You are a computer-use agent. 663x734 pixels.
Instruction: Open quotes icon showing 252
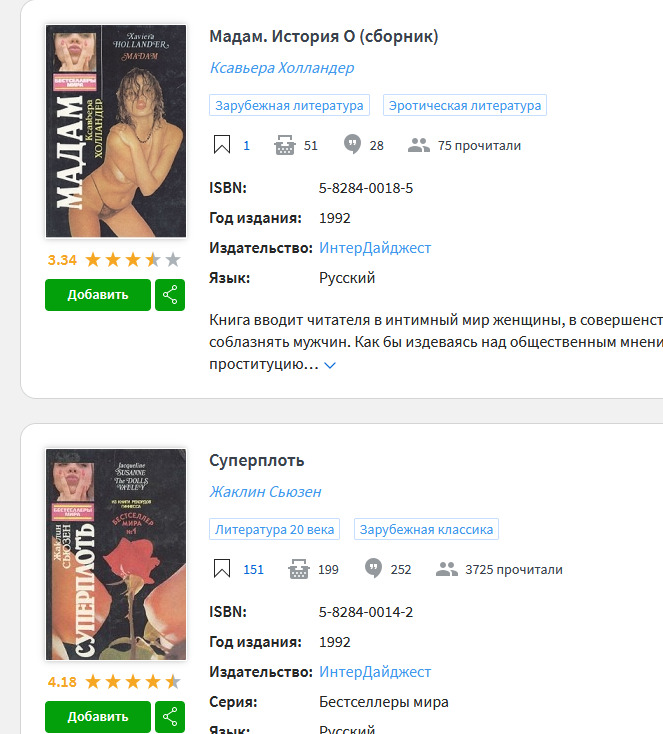373,569
